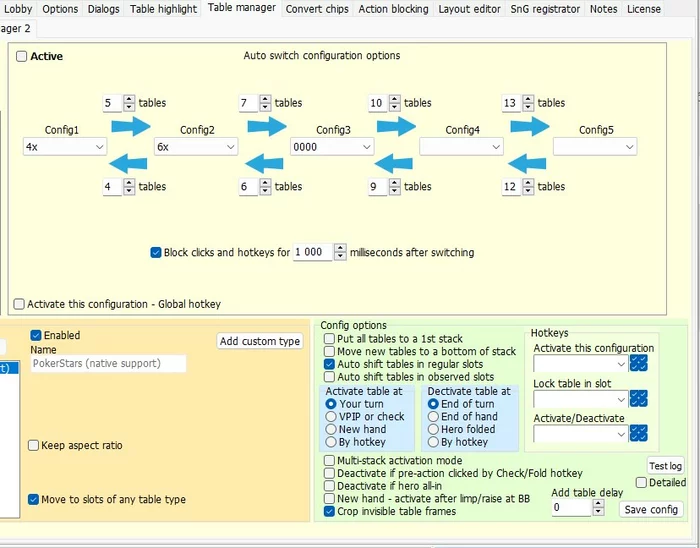Select By hotkey under Activate table at

(x=331, y=442)
